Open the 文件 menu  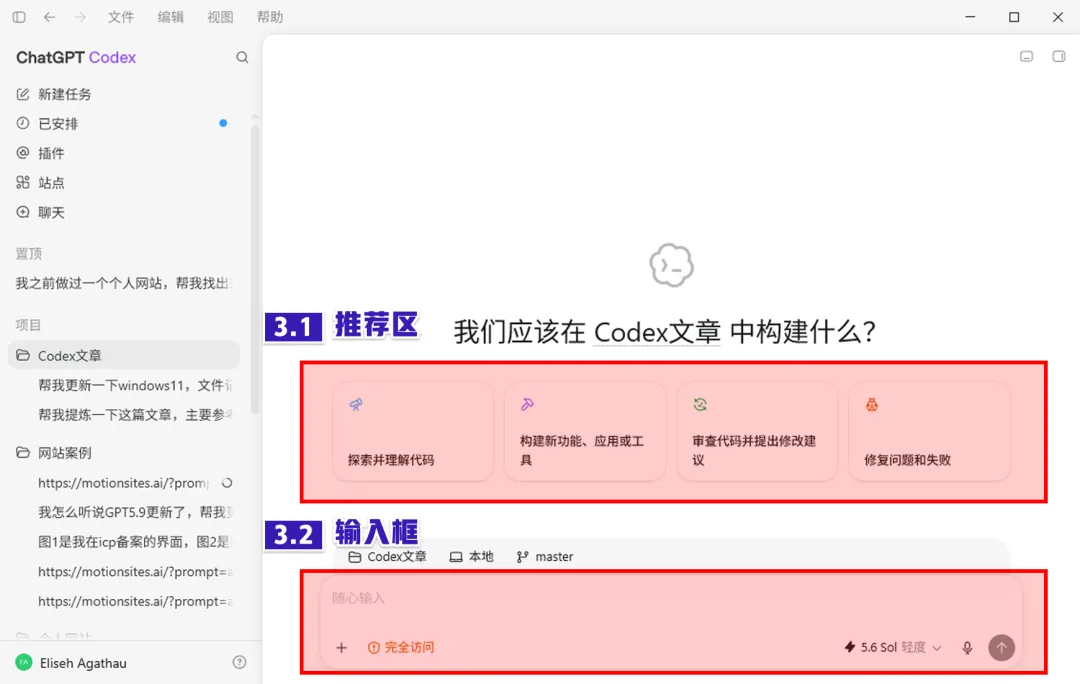[121, 17]
